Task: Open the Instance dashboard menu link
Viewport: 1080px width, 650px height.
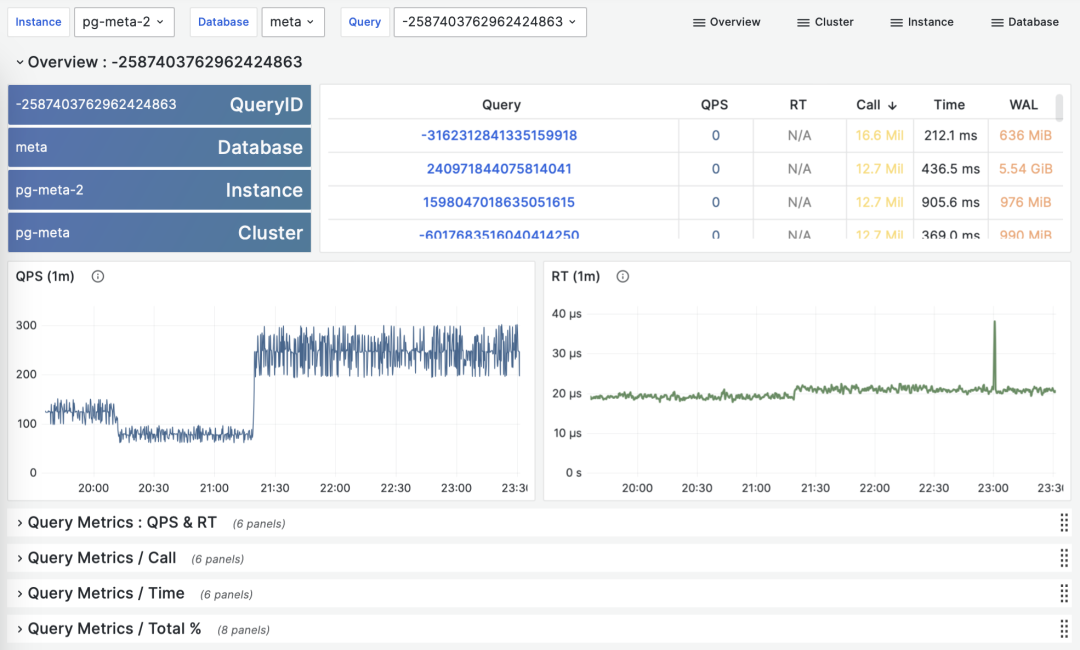Action: click(x=921, y=22)
